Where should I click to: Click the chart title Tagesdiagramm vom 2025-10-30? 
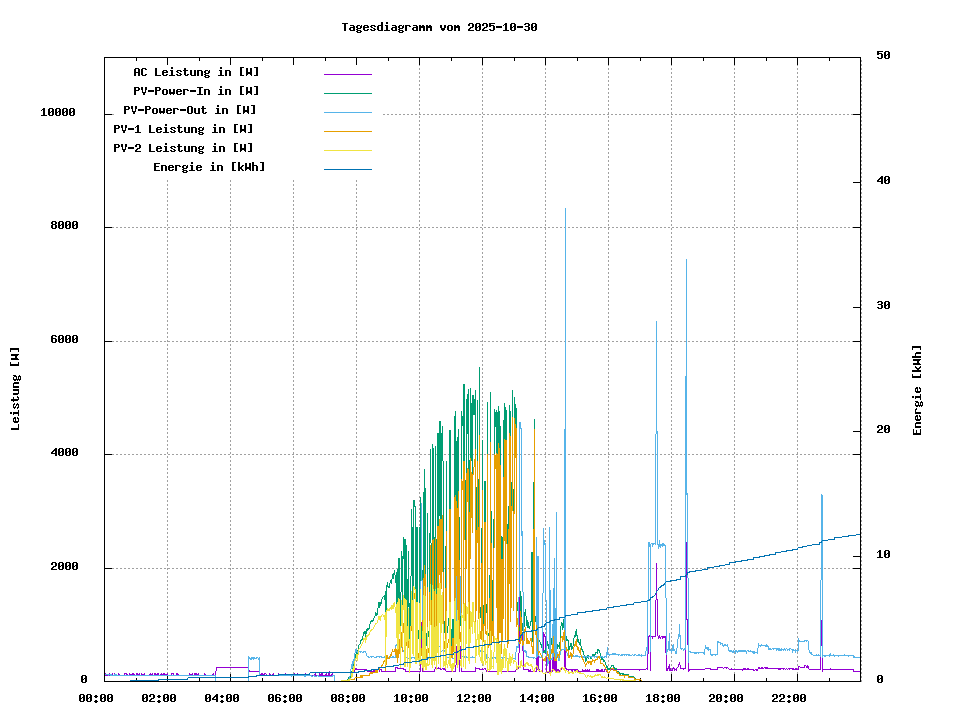pos(439,27)
